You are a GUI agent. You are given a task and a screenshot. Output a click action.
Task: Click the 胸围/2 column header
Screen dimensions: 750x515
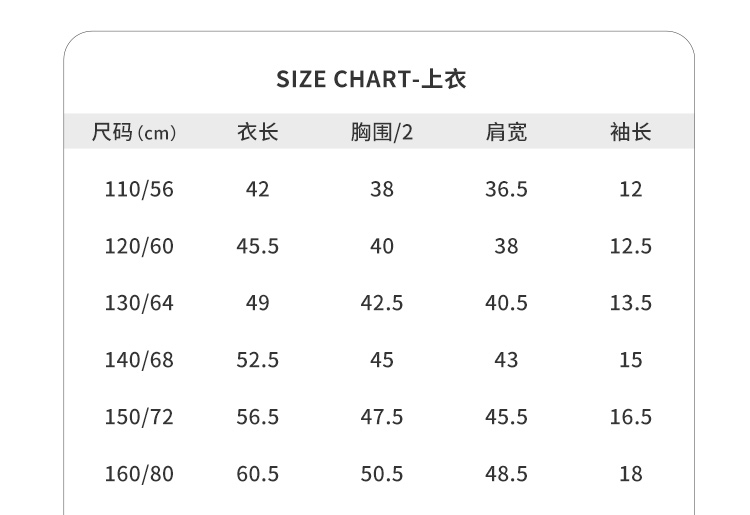pyautogui.click(x=381, y=132)
